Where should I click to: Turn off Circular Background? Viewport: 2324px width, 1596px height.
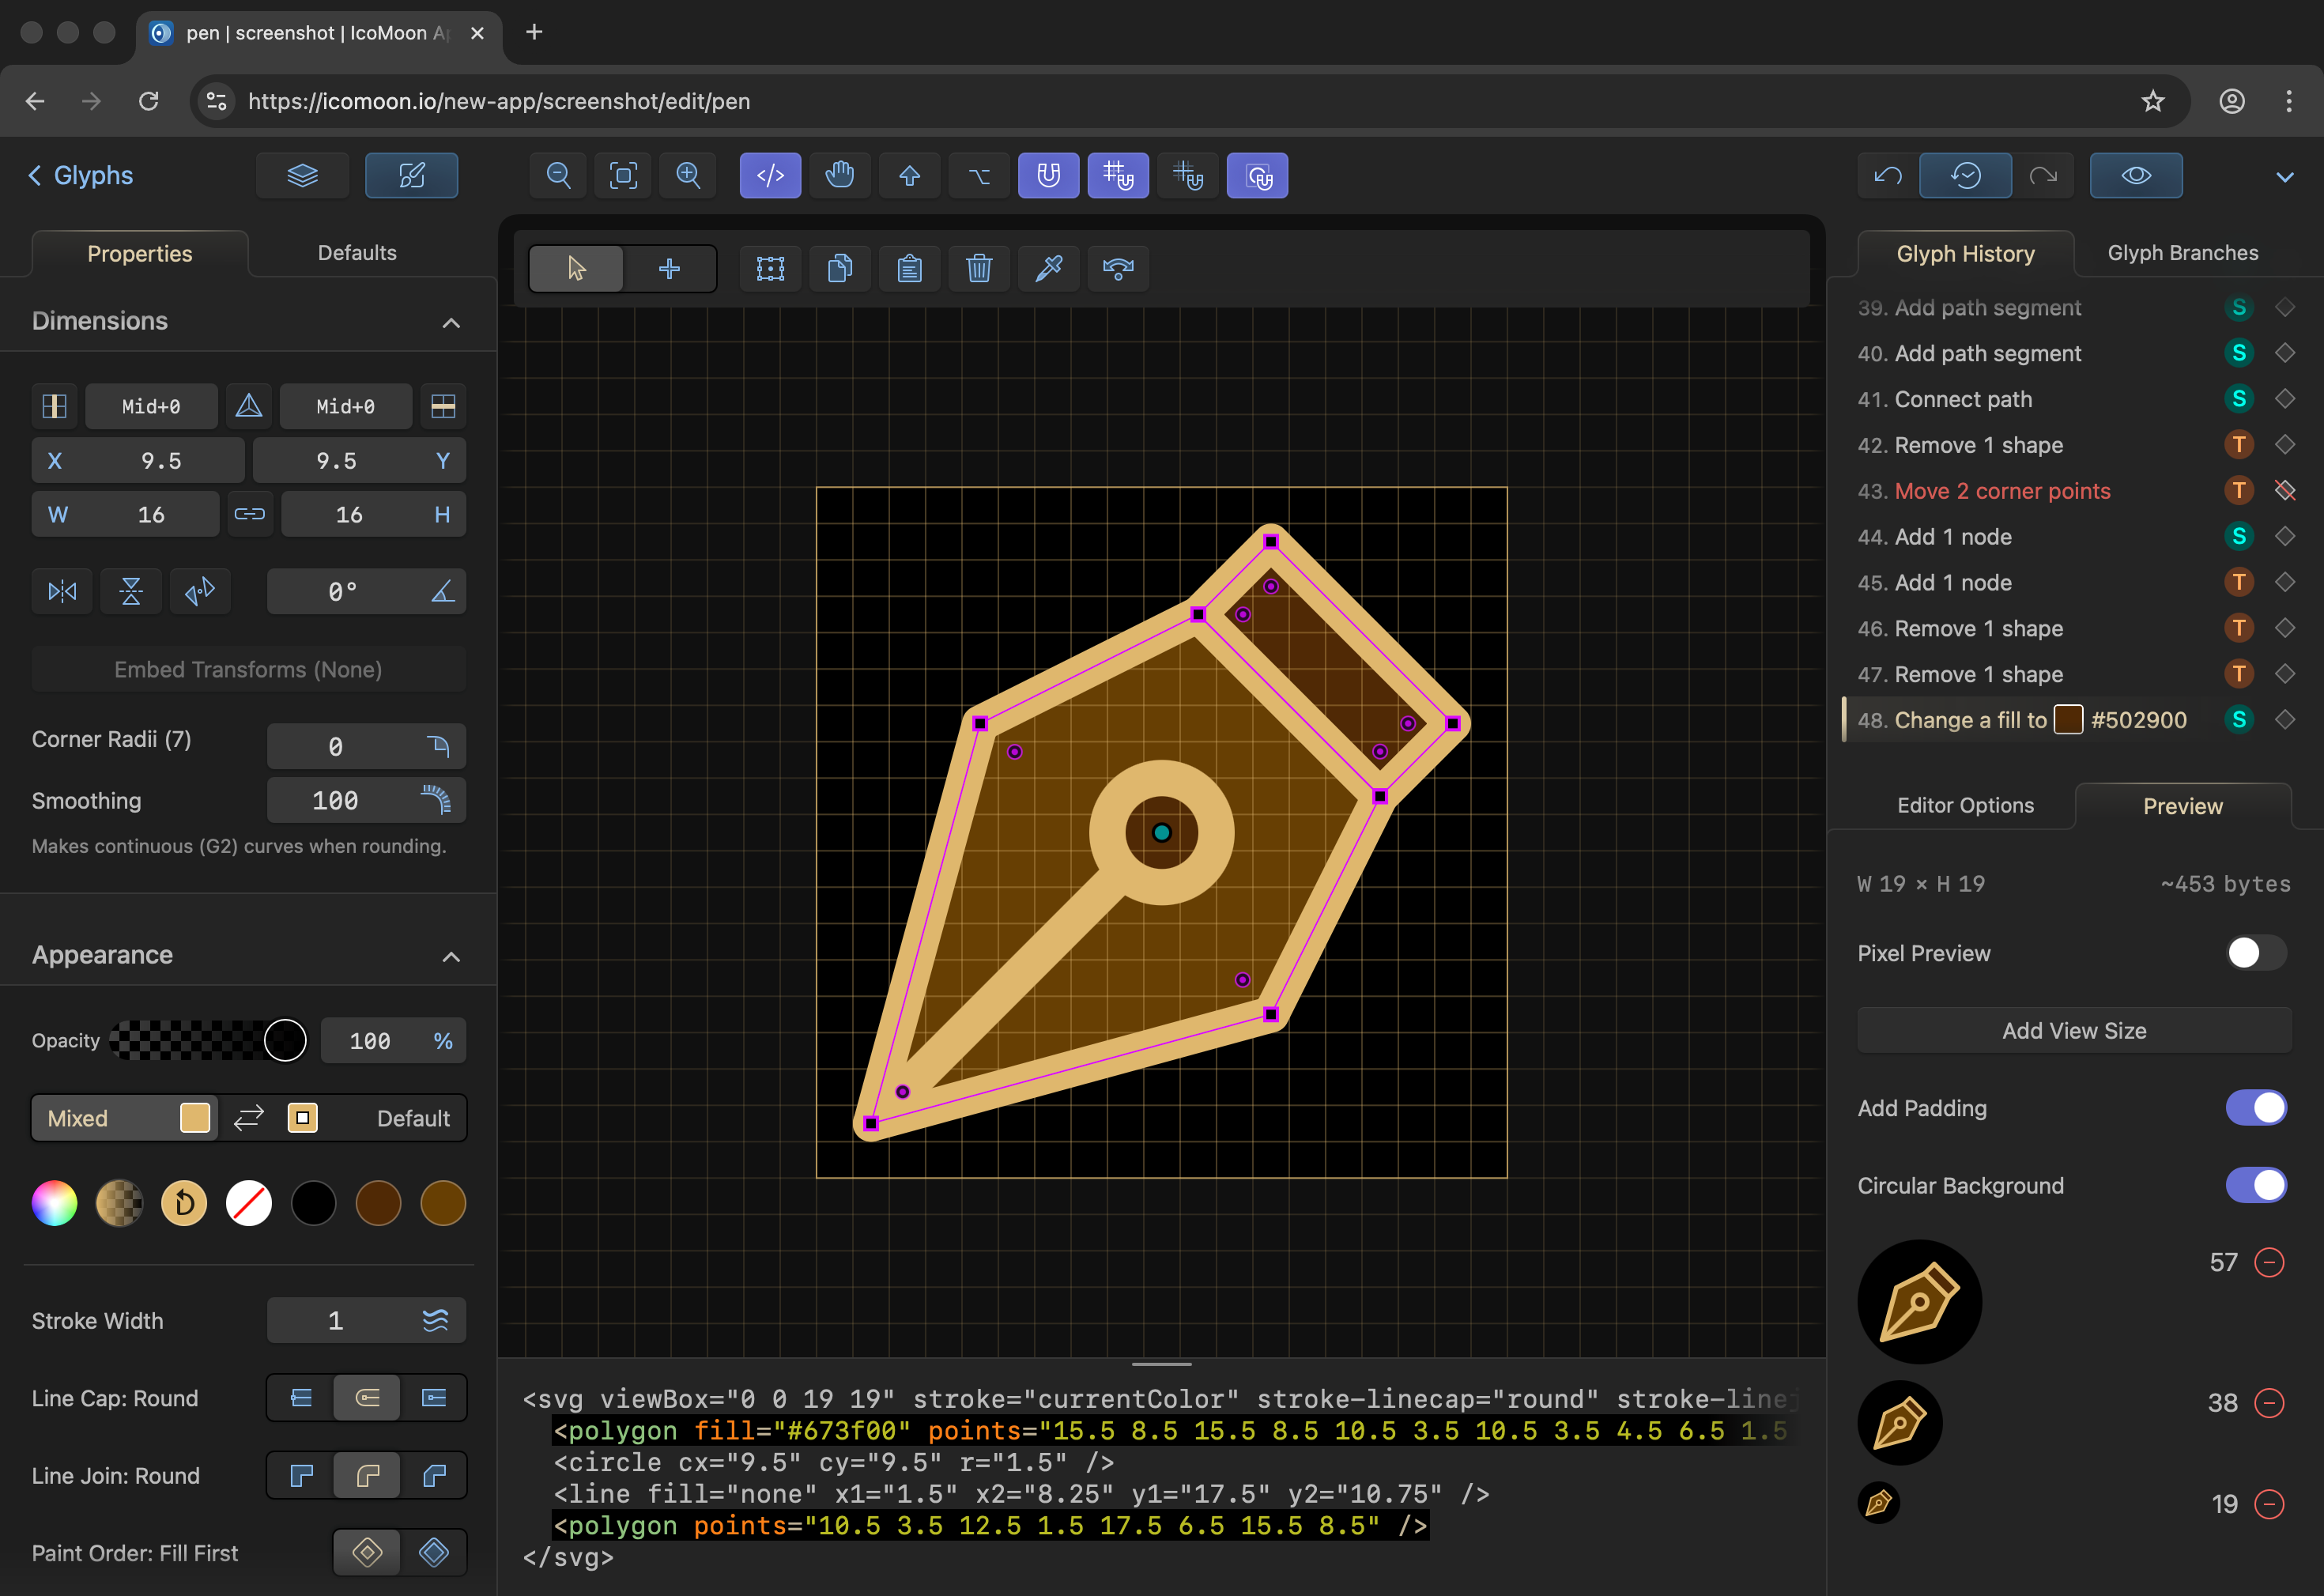(x=2256, y=1186)
